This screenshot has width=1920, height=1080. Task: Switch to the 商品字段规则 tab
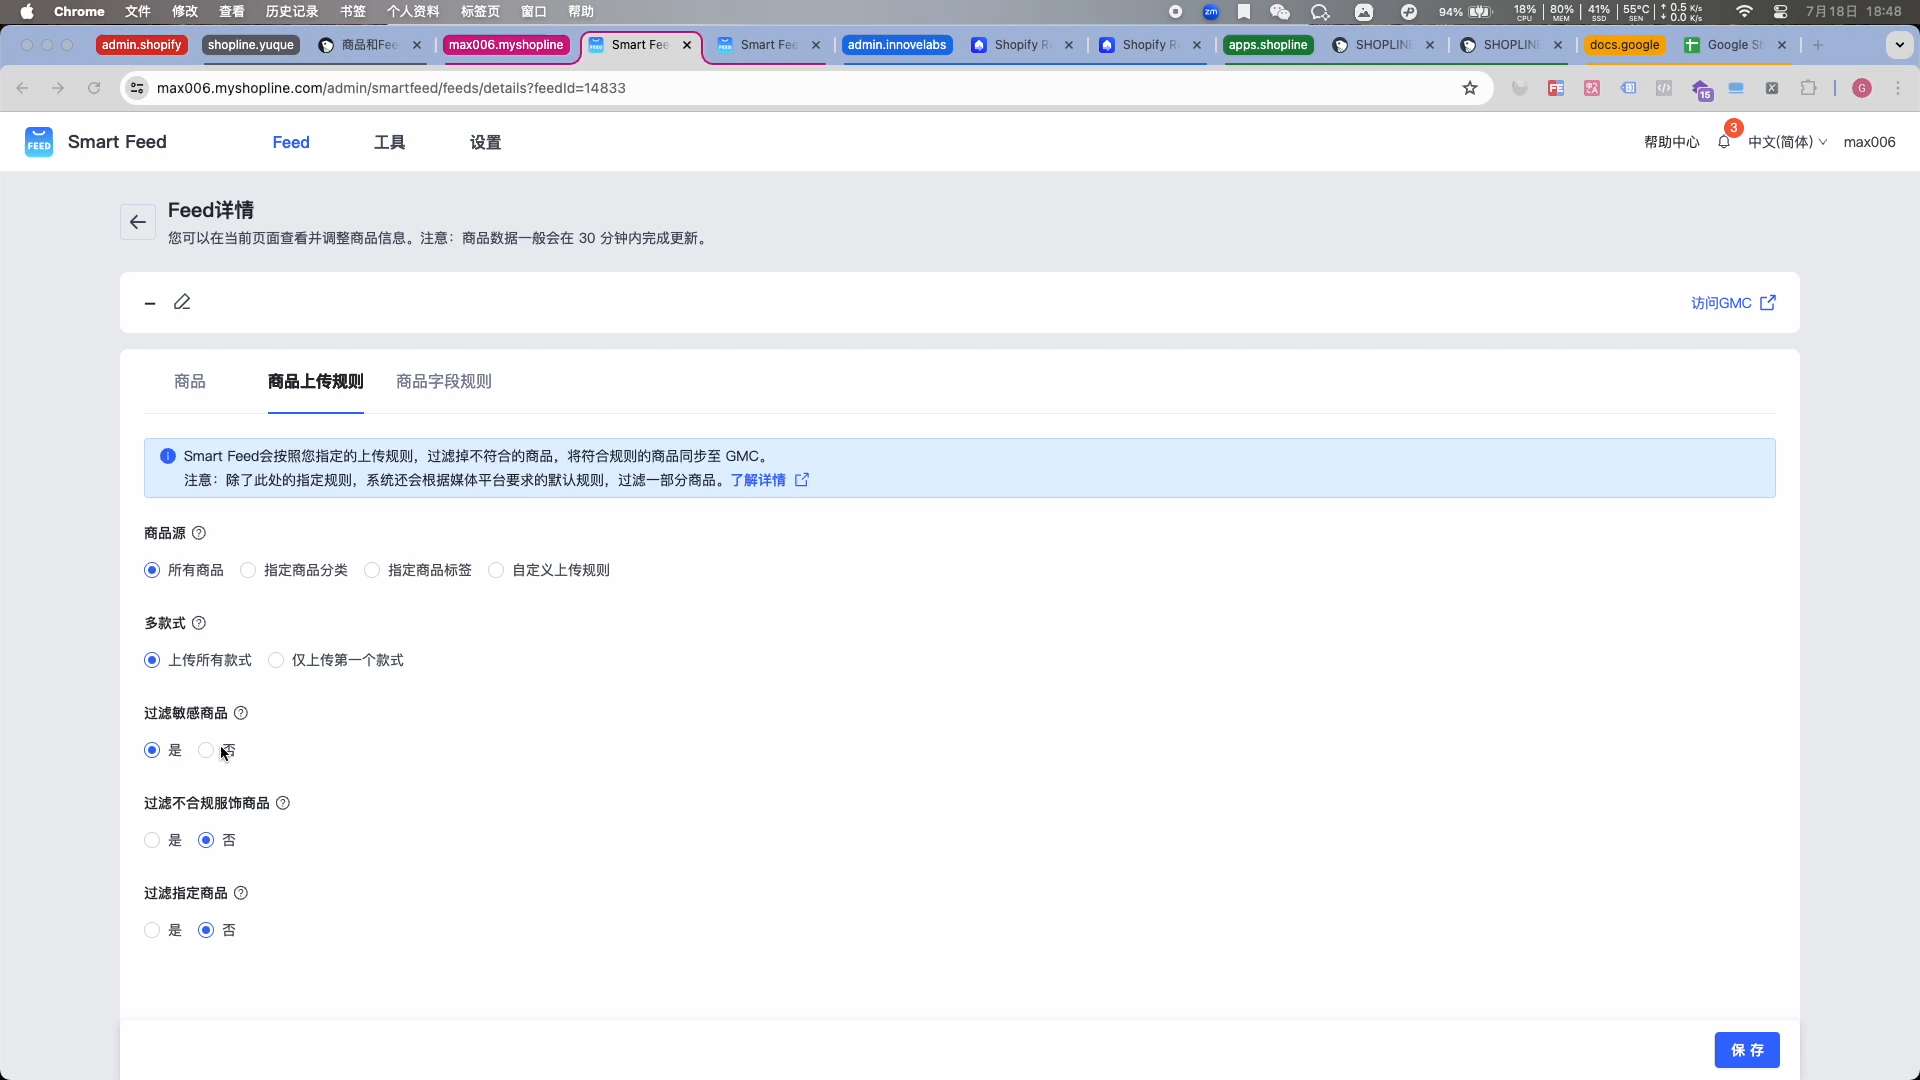tap(444, 381)
